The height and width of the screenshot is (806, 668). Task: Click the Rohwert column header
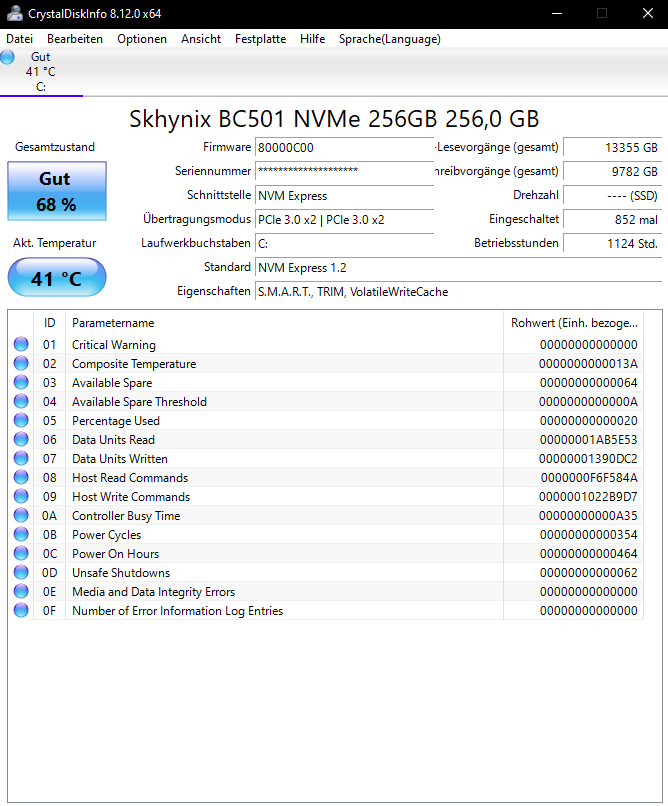pyautogui.click(x=573, y=323)
